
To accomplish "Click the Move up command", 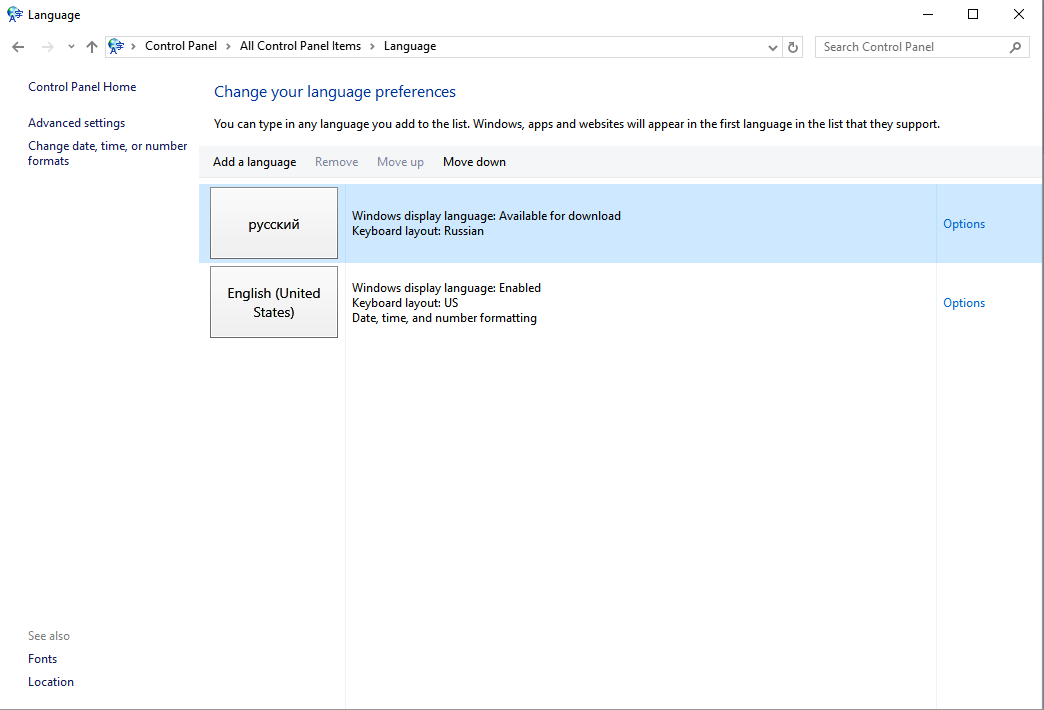I will [400, 162].
